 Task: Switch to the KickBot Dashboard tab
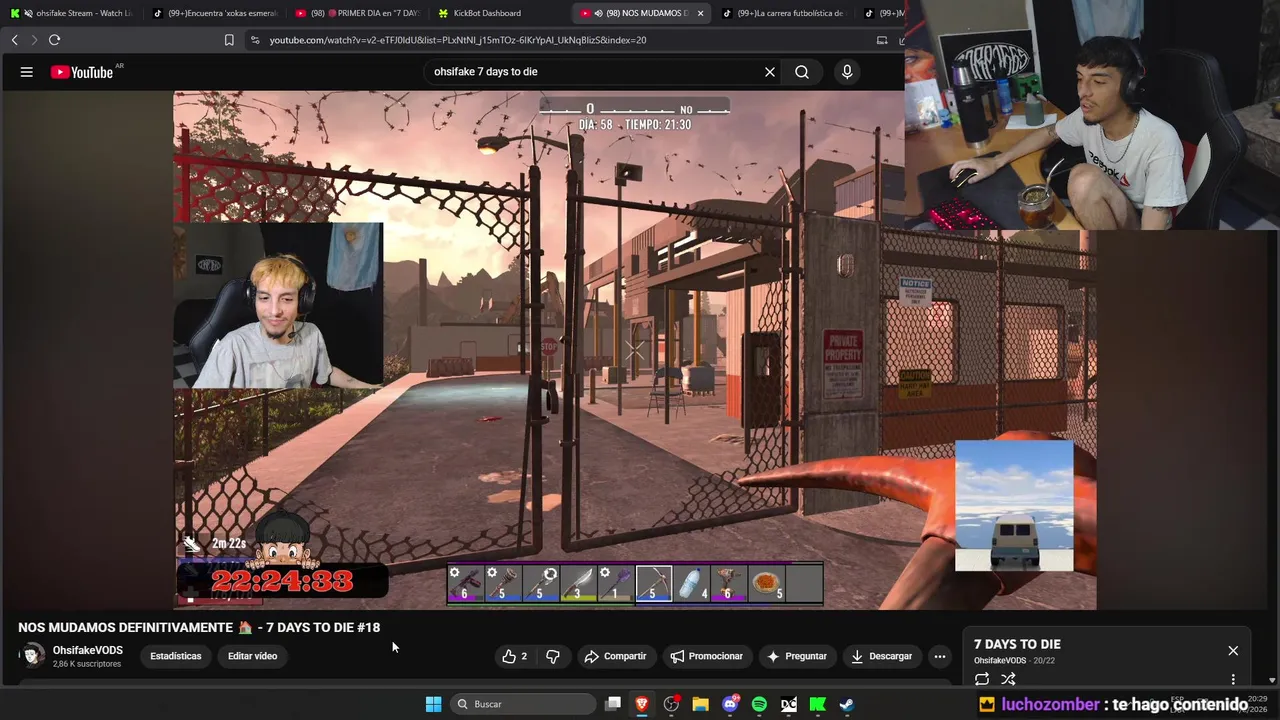[500, 13]
